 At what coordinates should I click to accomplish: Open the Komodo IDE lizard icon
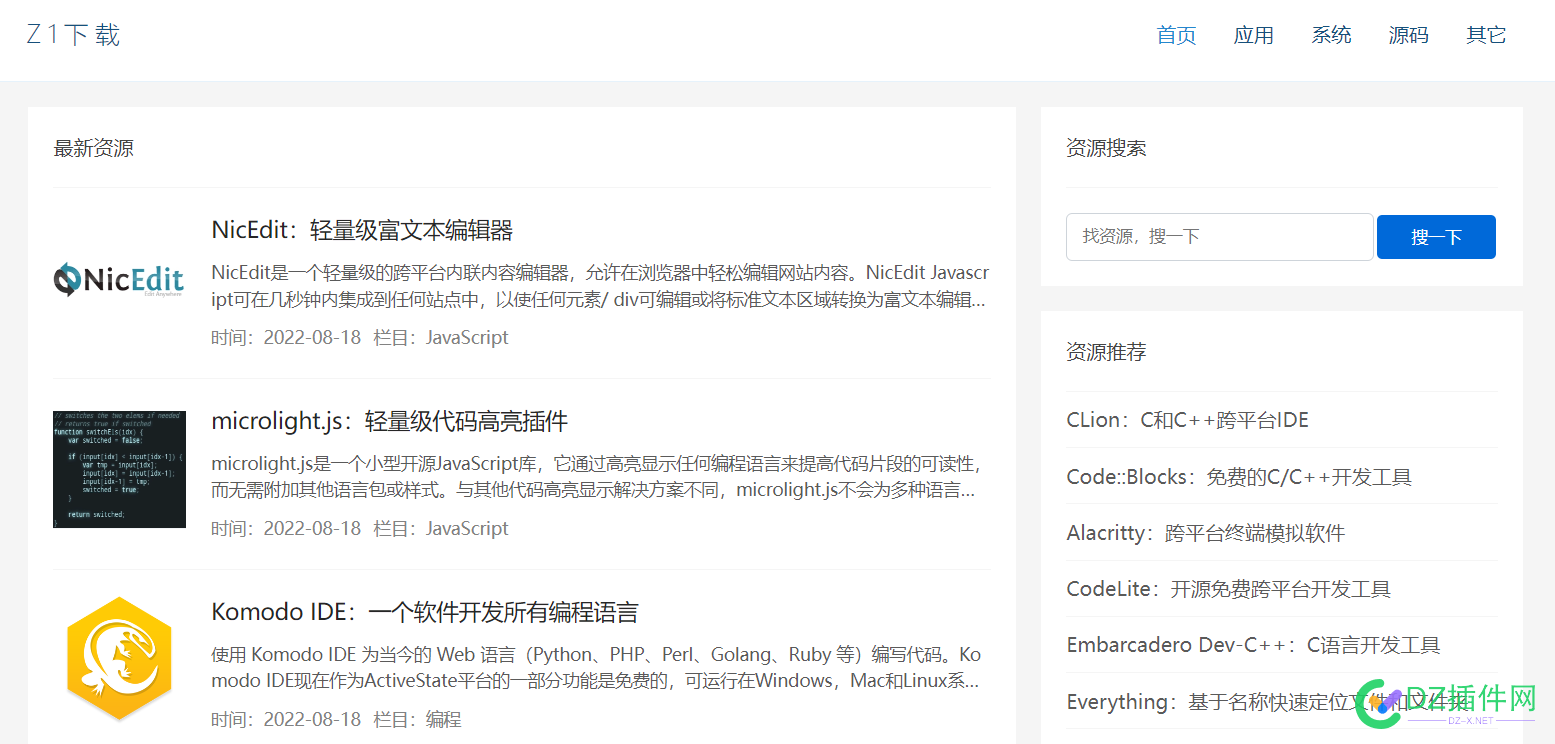click(119, 660)
